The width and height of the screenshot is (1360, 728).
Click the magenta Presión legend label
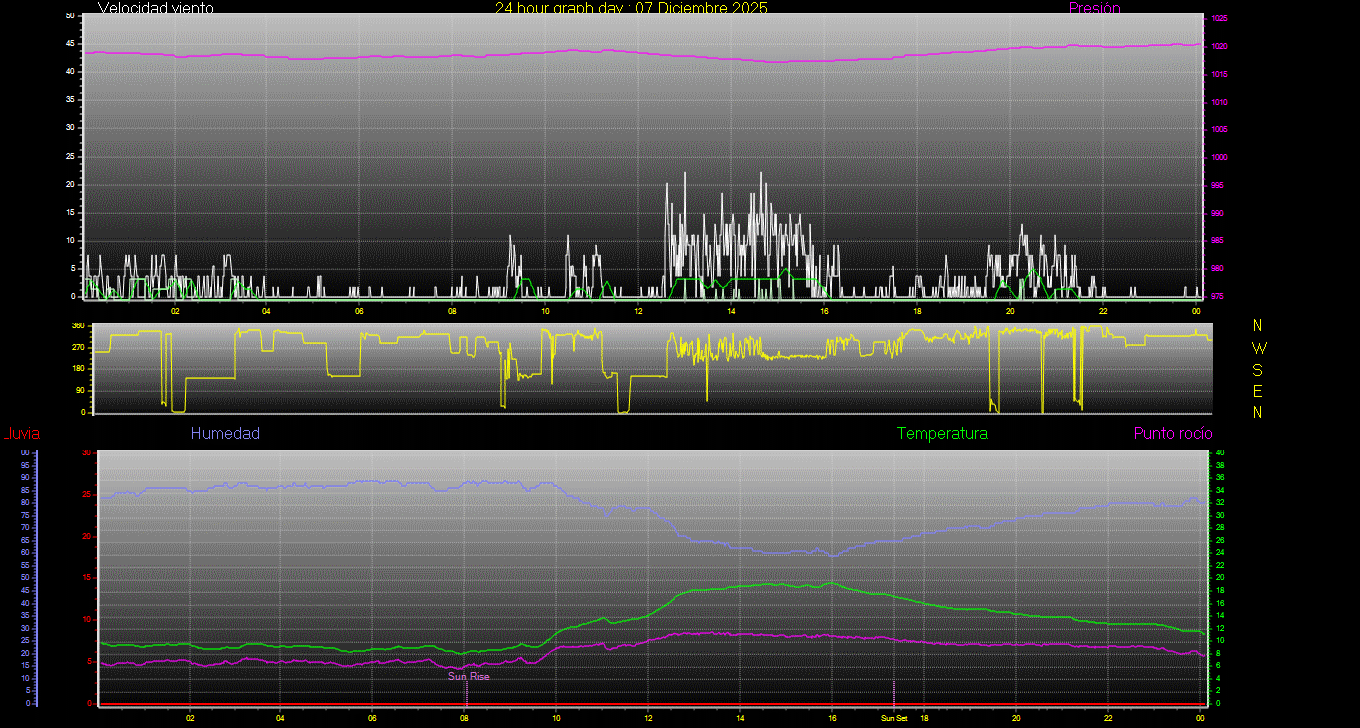pos(1094,8)
